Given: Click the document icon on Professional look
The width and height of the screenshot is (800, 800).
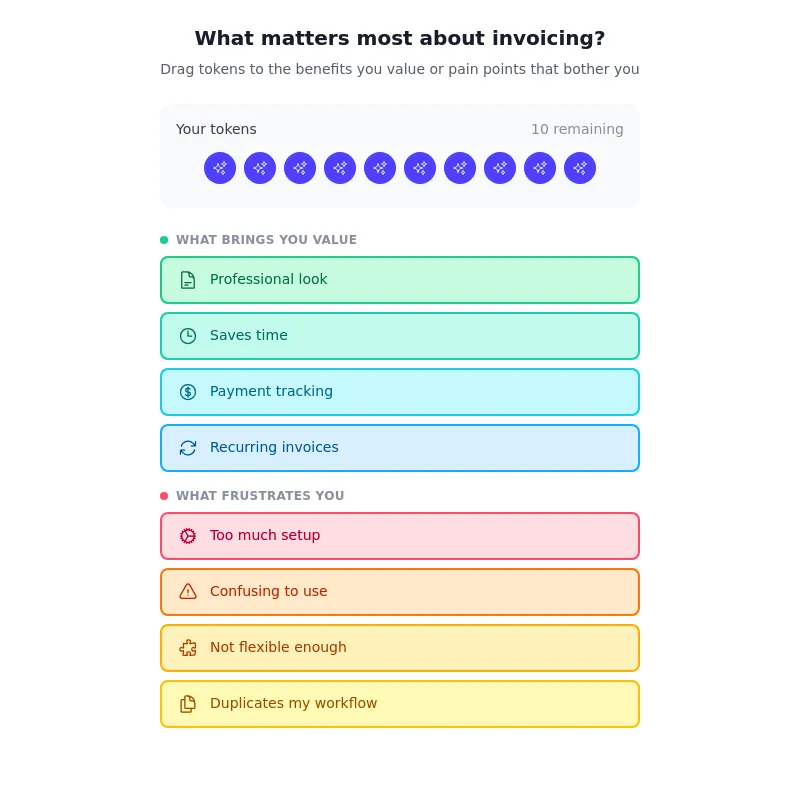Looking at the screenshot, I should point(188,279).
